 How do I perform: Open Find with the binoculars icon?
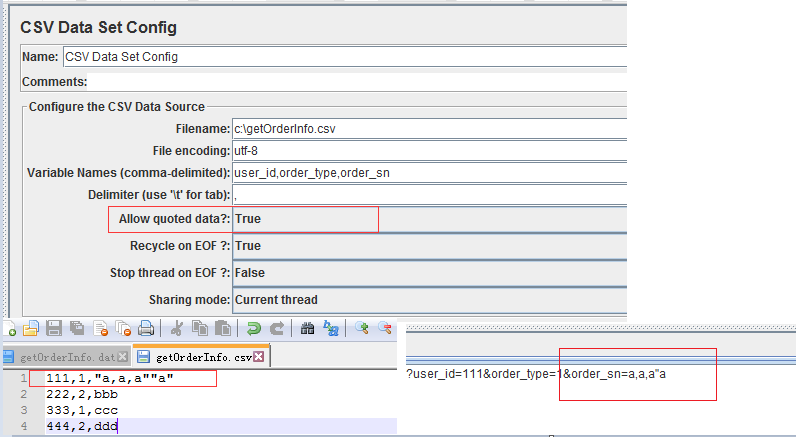[x=307, y=329]
